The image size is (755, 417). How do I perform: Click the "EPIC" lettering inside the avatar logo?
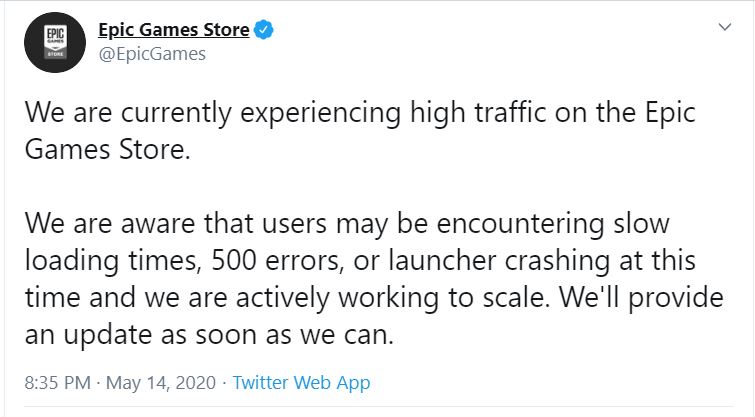(x=55, y=34)
